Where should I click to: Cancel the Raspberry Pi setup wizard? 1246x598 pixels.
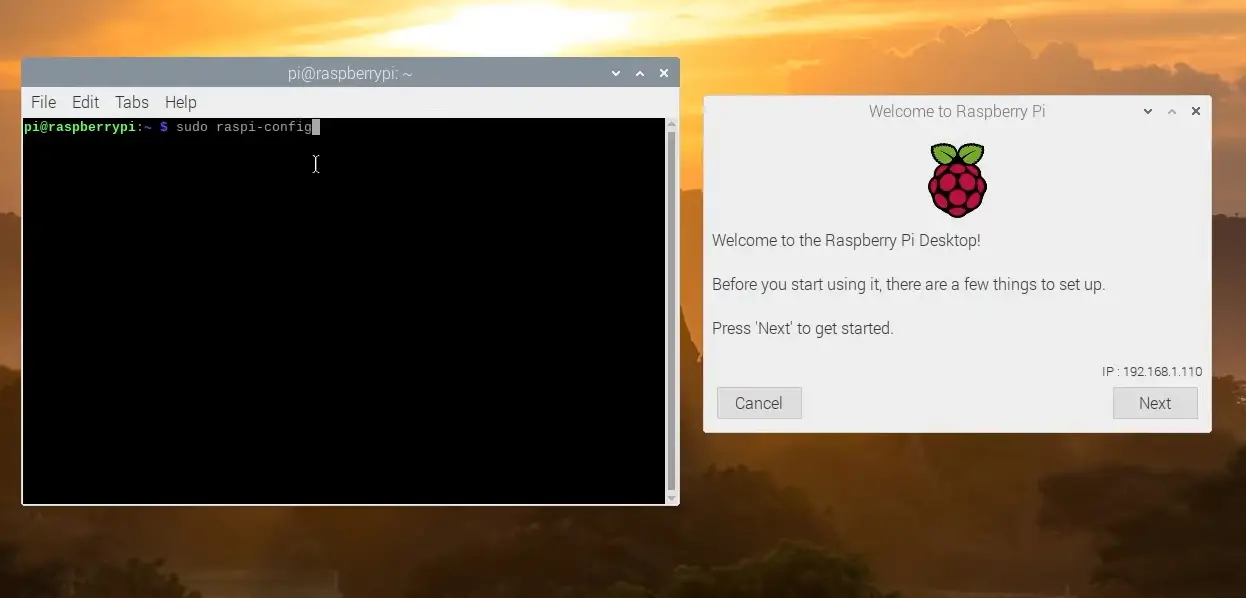[759, 403]
